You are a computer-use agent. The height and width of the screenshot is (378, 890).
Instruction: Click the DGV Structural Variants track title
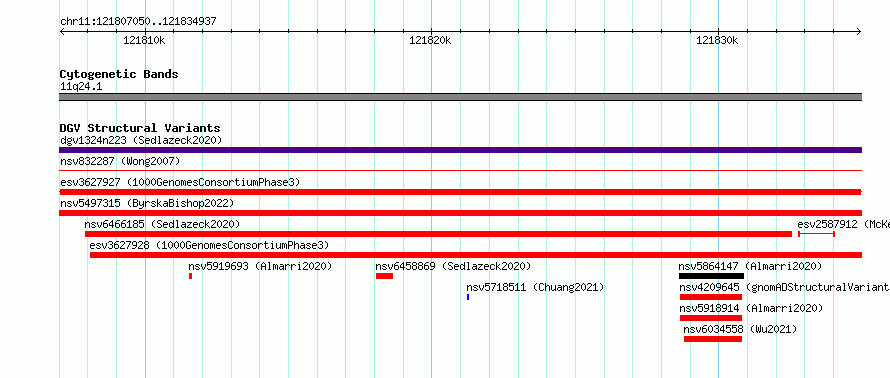tap(140, 128)
